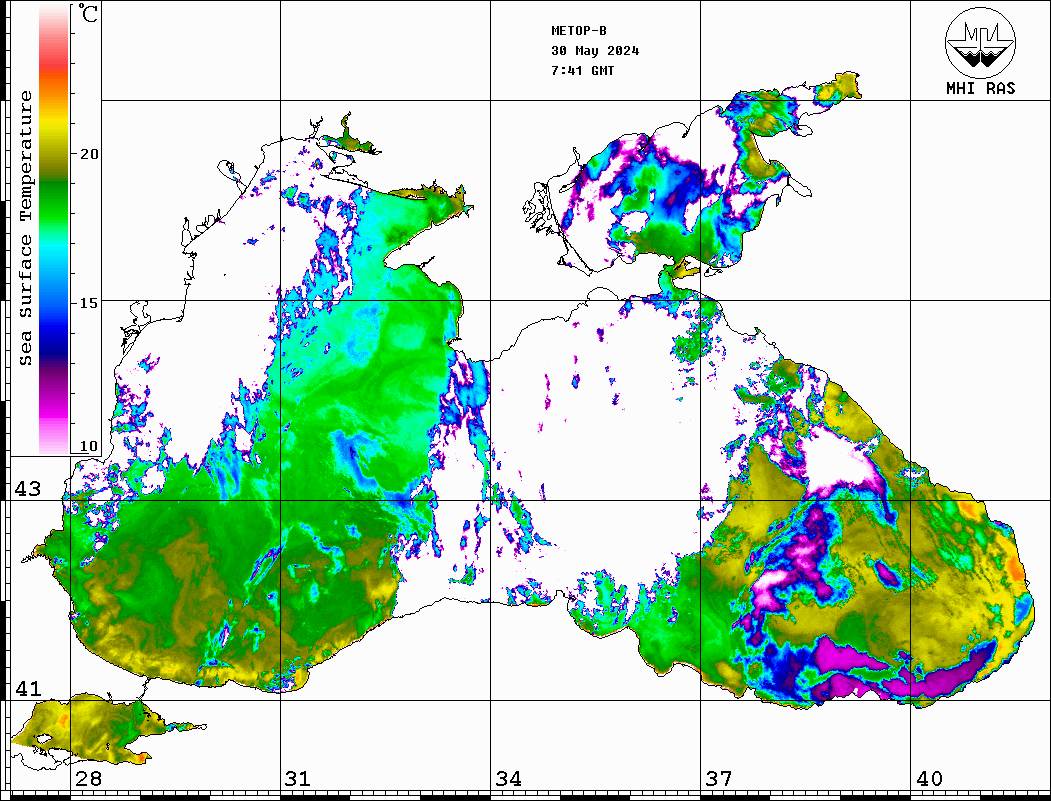
Task: Click the '°C' unit label
Action: (88, 13)
